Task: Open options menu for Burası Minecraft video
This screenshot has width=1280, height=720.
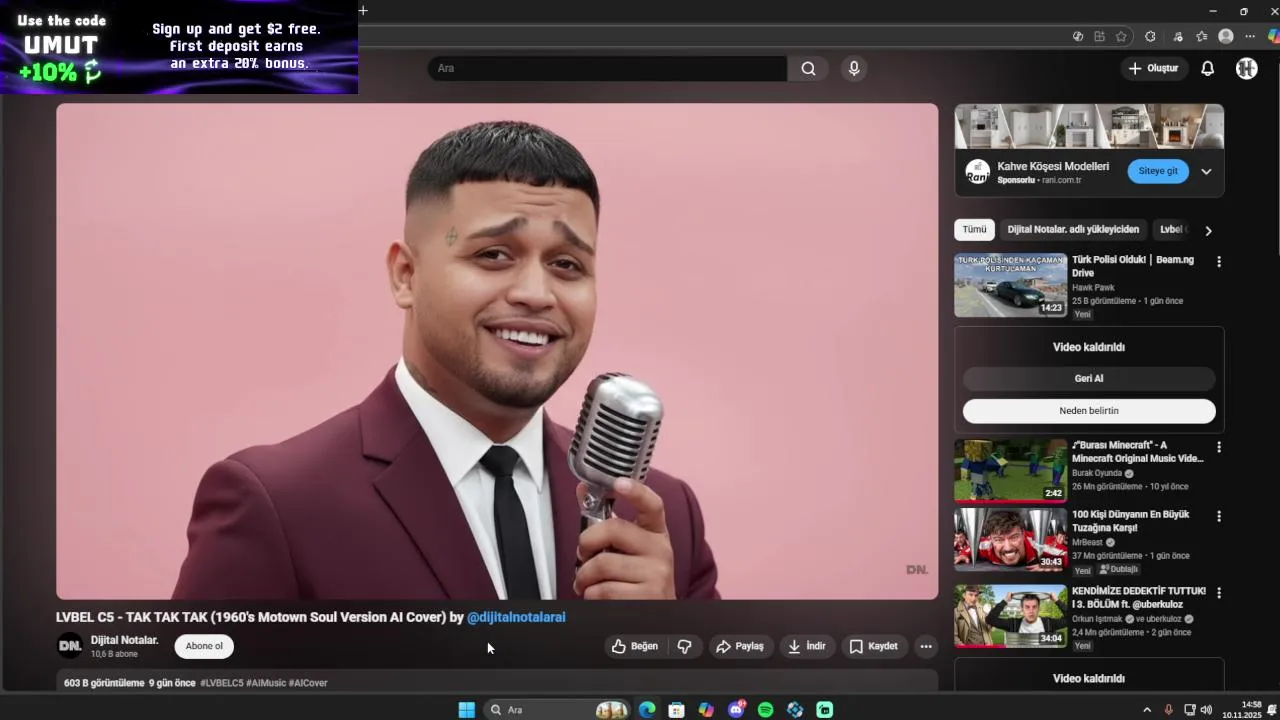Action: point(1218,447)
